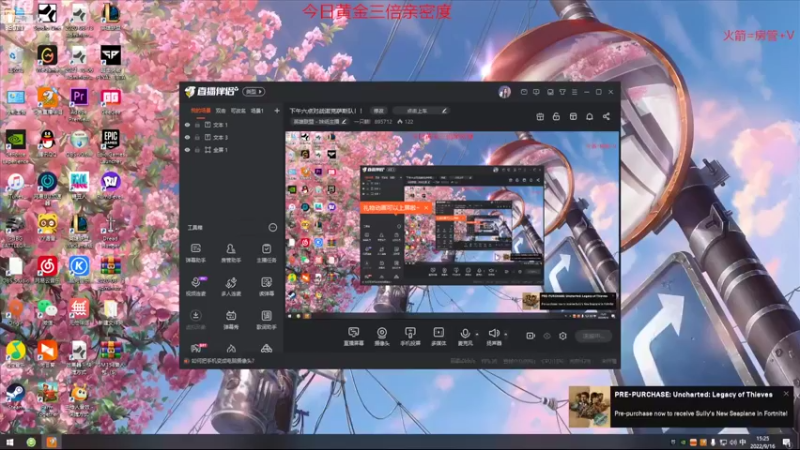800x450 pixels.
Task: Click the start streaming button at bottom right
Action: tap(593, 336)
